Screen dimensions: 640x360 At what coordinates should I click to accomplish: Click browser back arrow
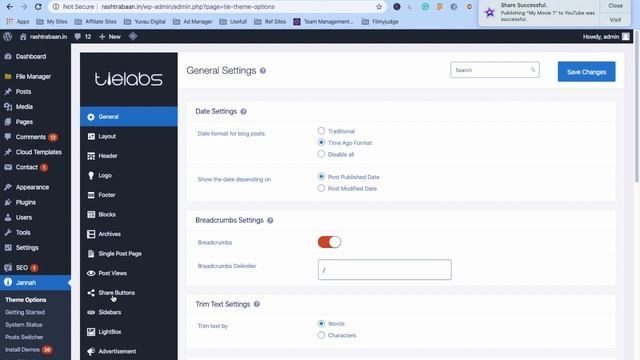click(10, 7)
